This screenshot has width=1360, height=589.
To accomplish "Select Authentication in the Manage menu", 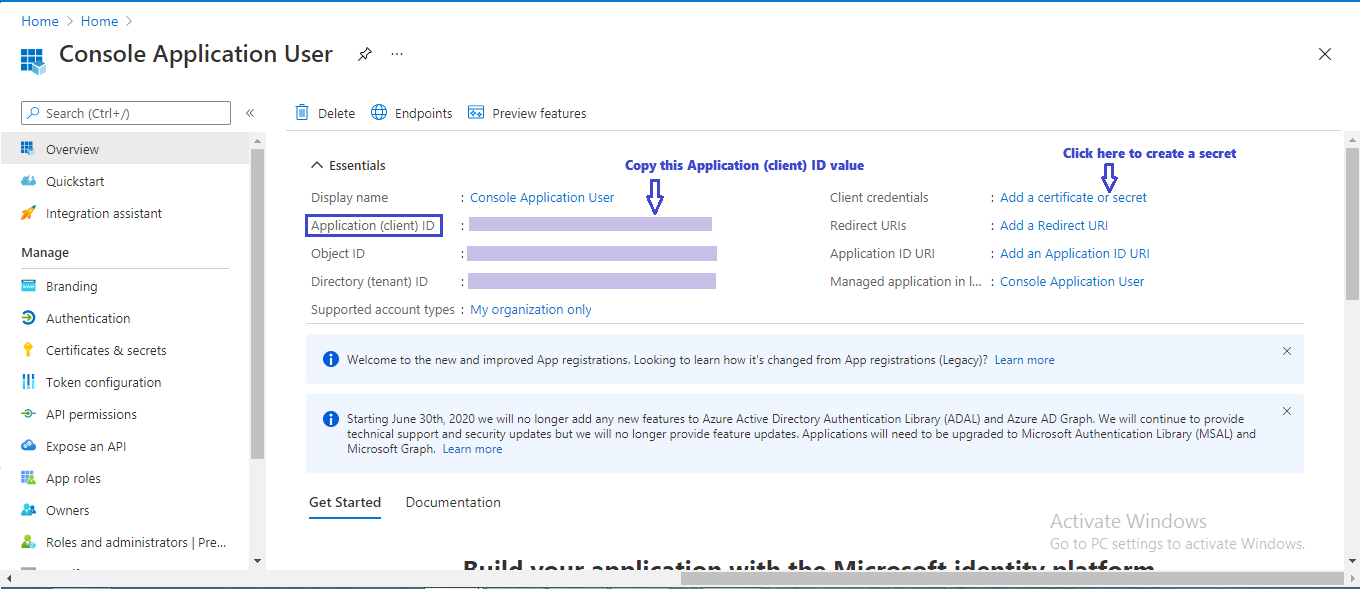I will (x=88, y=317).
